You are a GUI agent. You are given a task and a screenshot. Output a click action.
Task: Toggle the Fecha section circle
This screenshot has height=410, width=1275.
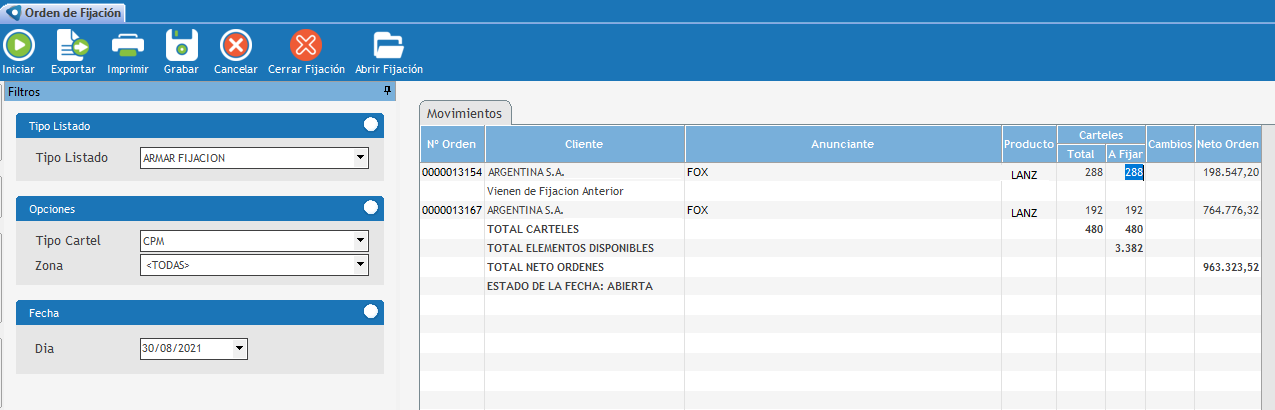pyautogui.click(x=370, y=311)
